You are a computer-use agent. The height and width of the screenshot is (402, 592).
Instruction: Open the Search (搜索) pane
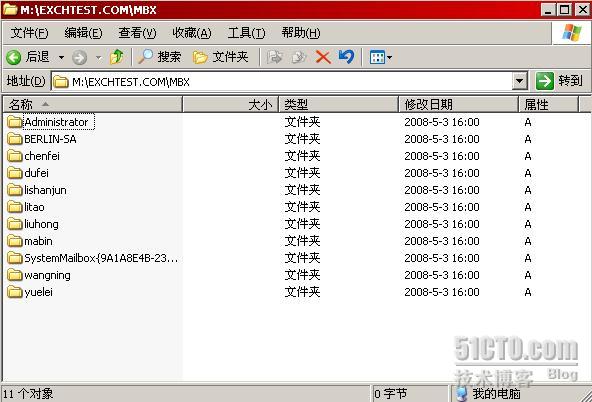coord(159,57)
